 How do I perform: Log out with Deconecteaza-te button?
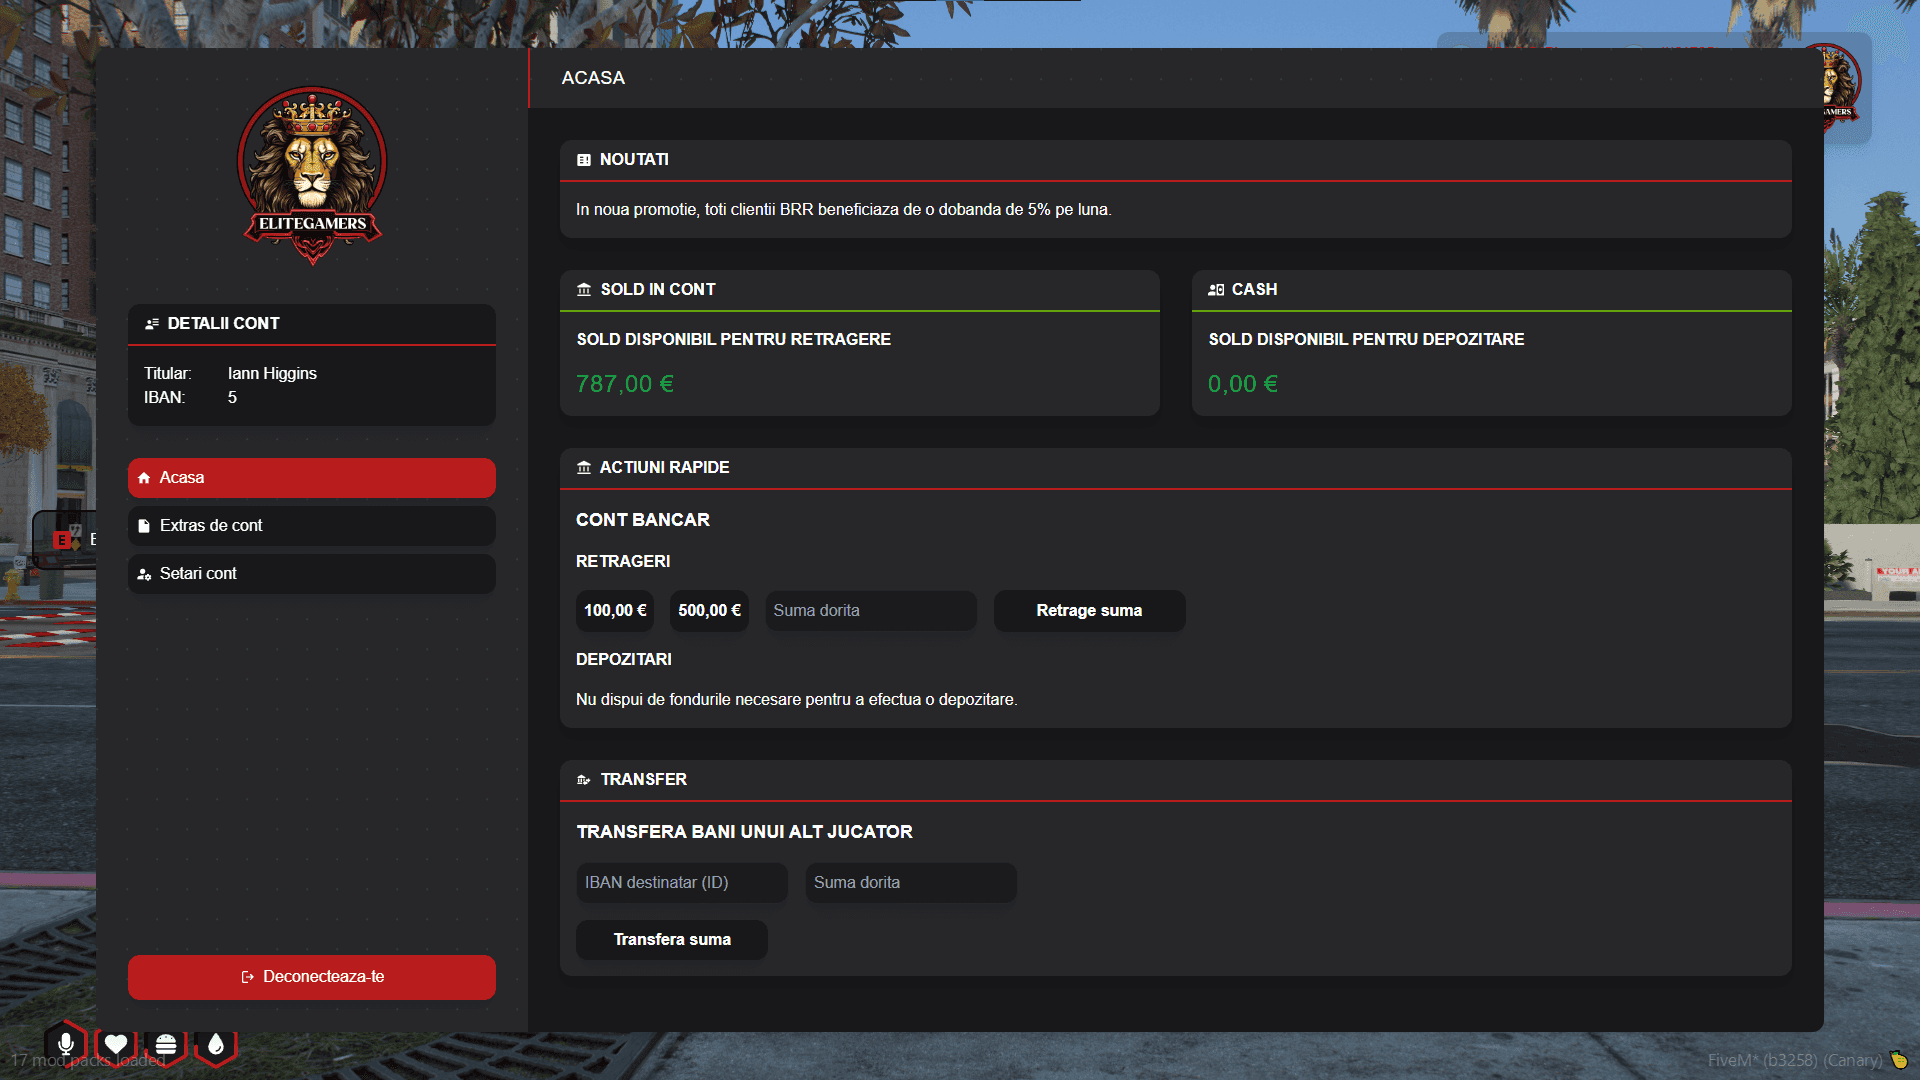[312, 977]
